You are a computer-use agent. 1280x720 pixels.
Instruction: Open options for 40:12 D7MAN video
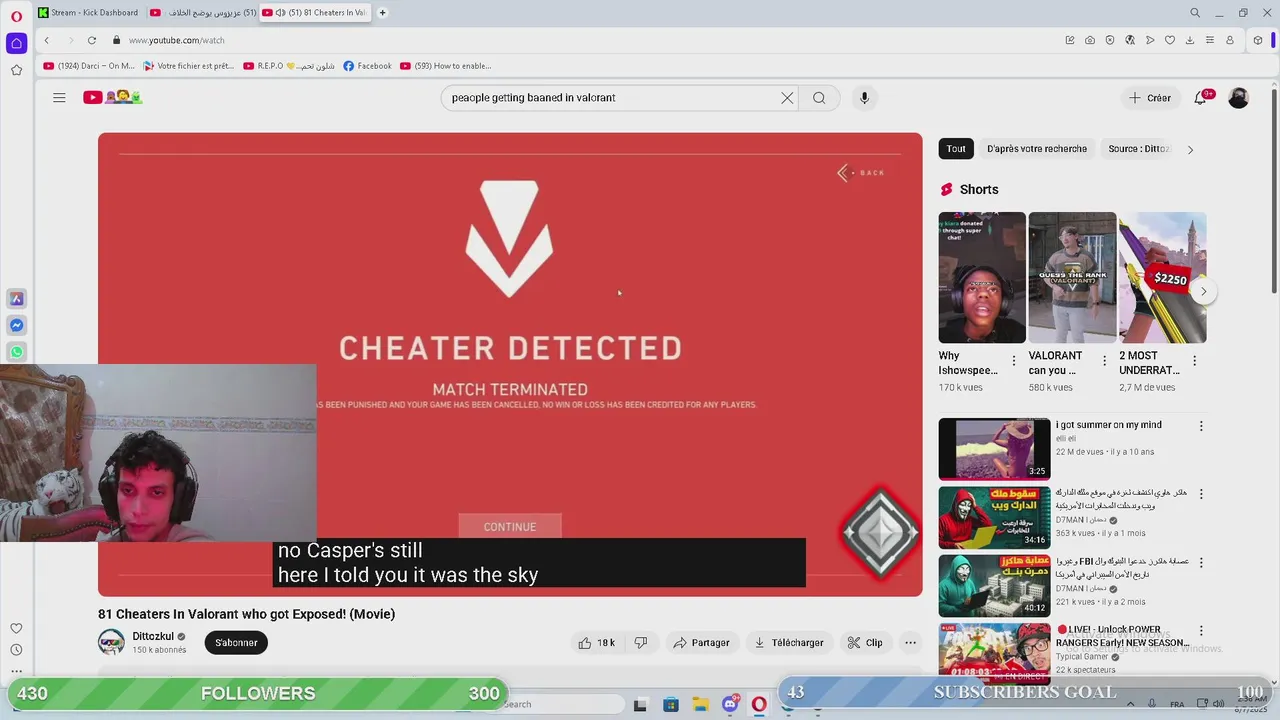click(1201, 563)
